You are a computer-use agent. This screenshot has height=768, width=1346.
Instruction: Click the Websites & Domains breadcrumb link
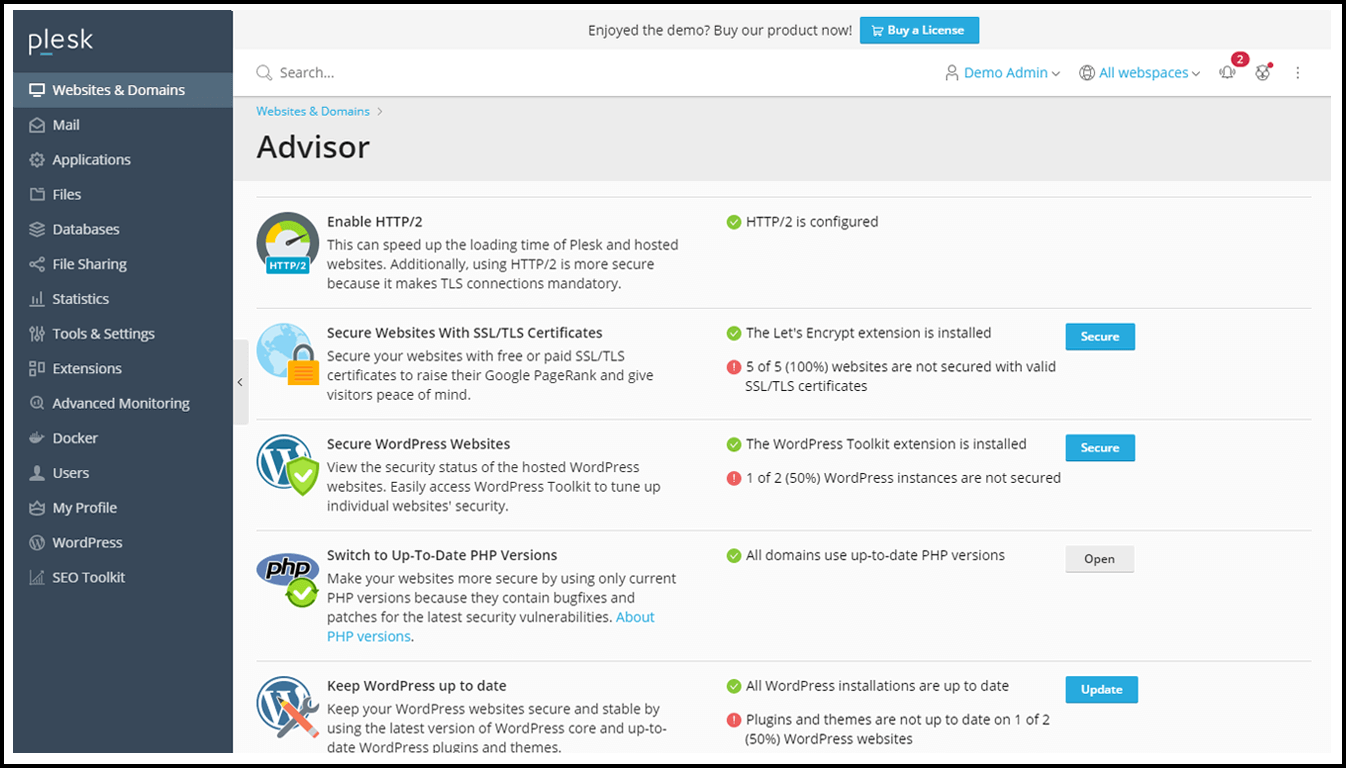coord(313,111)
